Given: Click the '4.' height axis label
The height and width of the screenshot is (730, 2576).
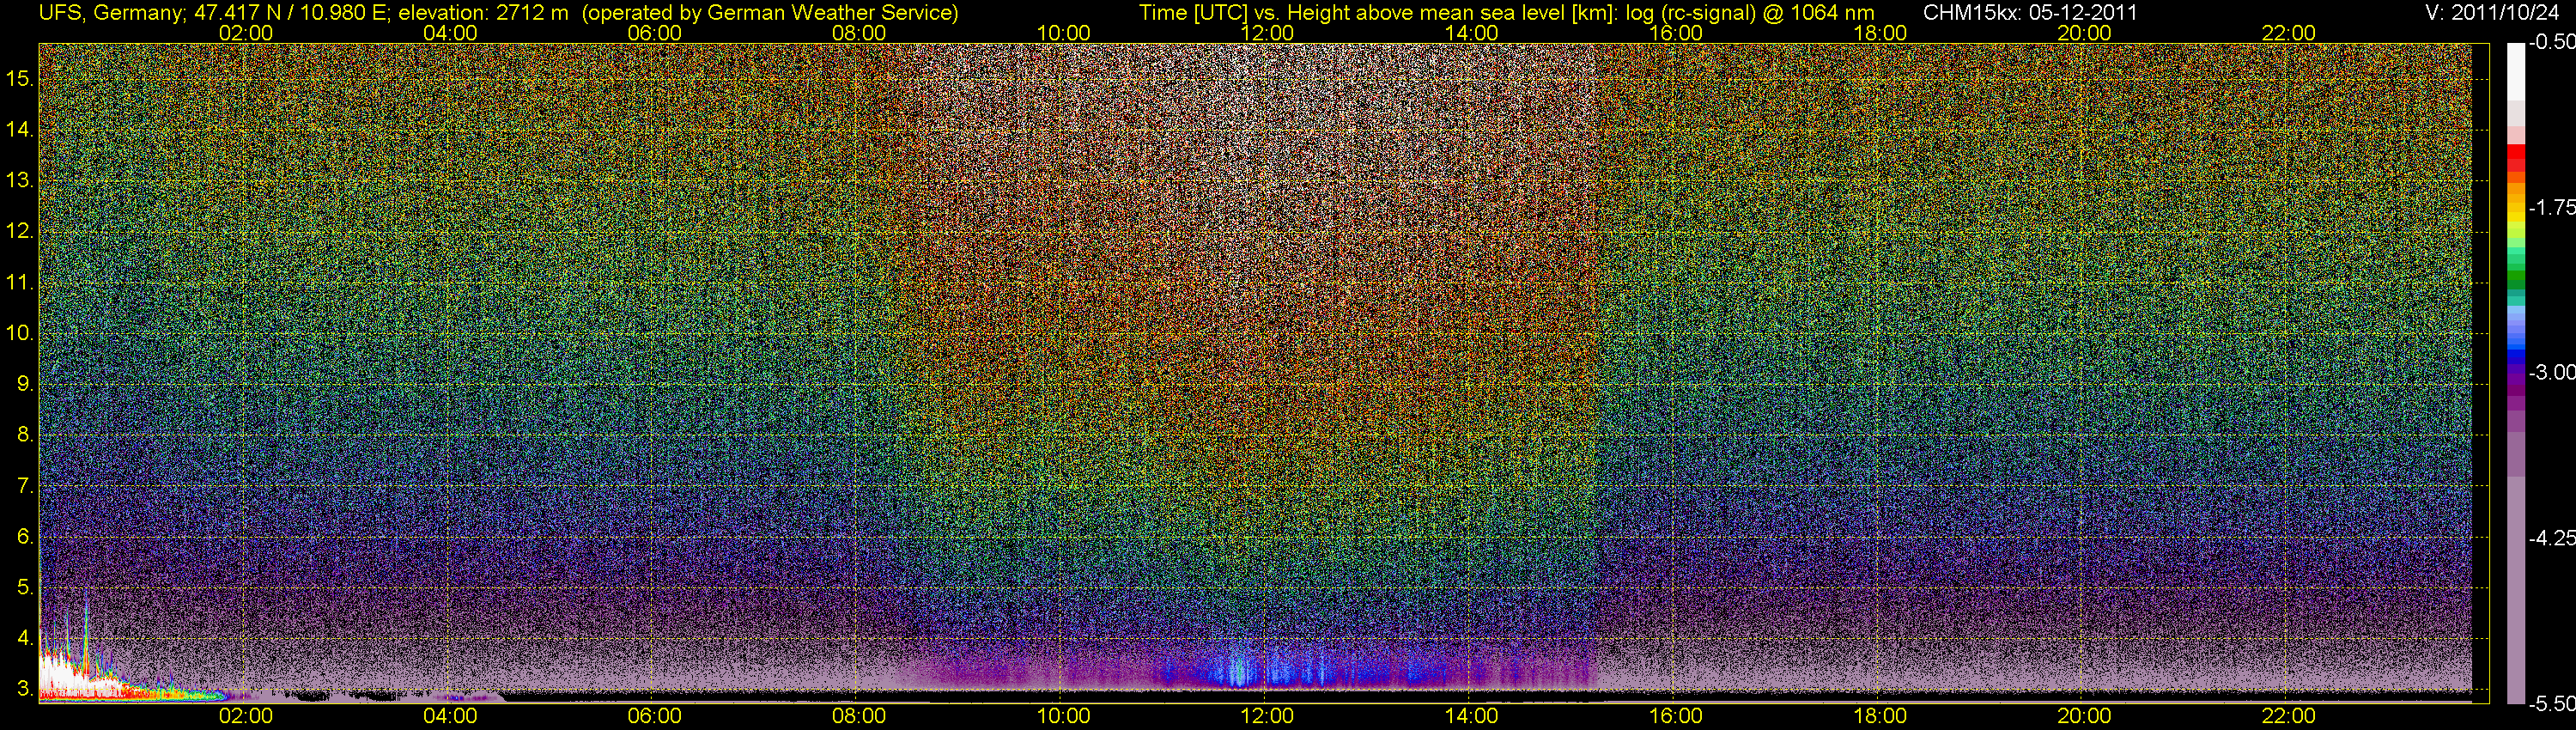Looking at the screenshot, I should pos(25,638).
